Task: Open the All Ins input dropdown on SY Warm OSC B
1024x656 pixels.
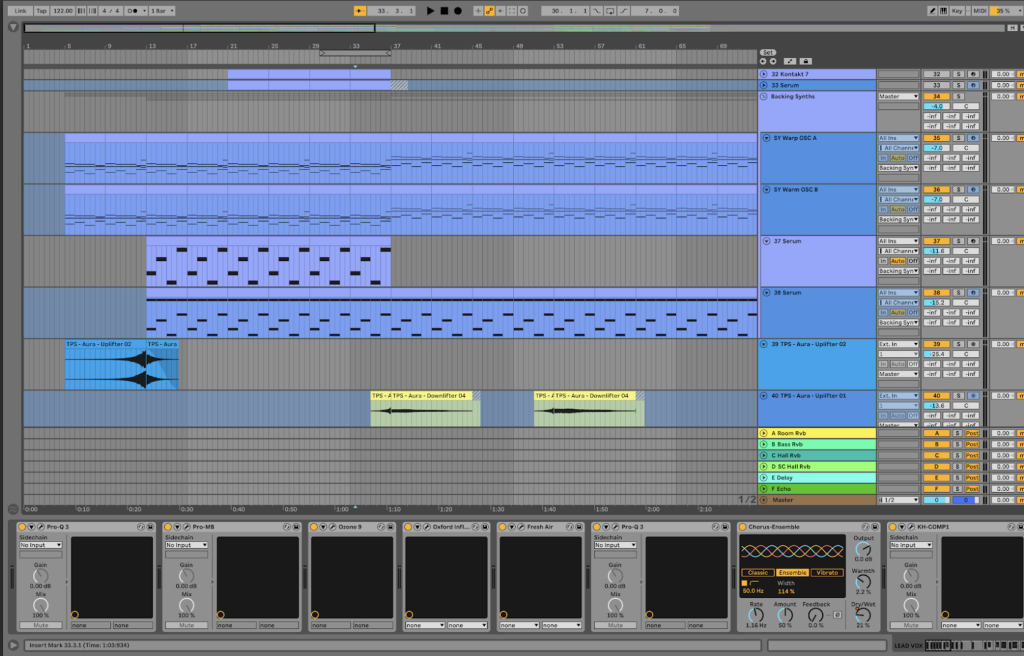Action: 897,190
